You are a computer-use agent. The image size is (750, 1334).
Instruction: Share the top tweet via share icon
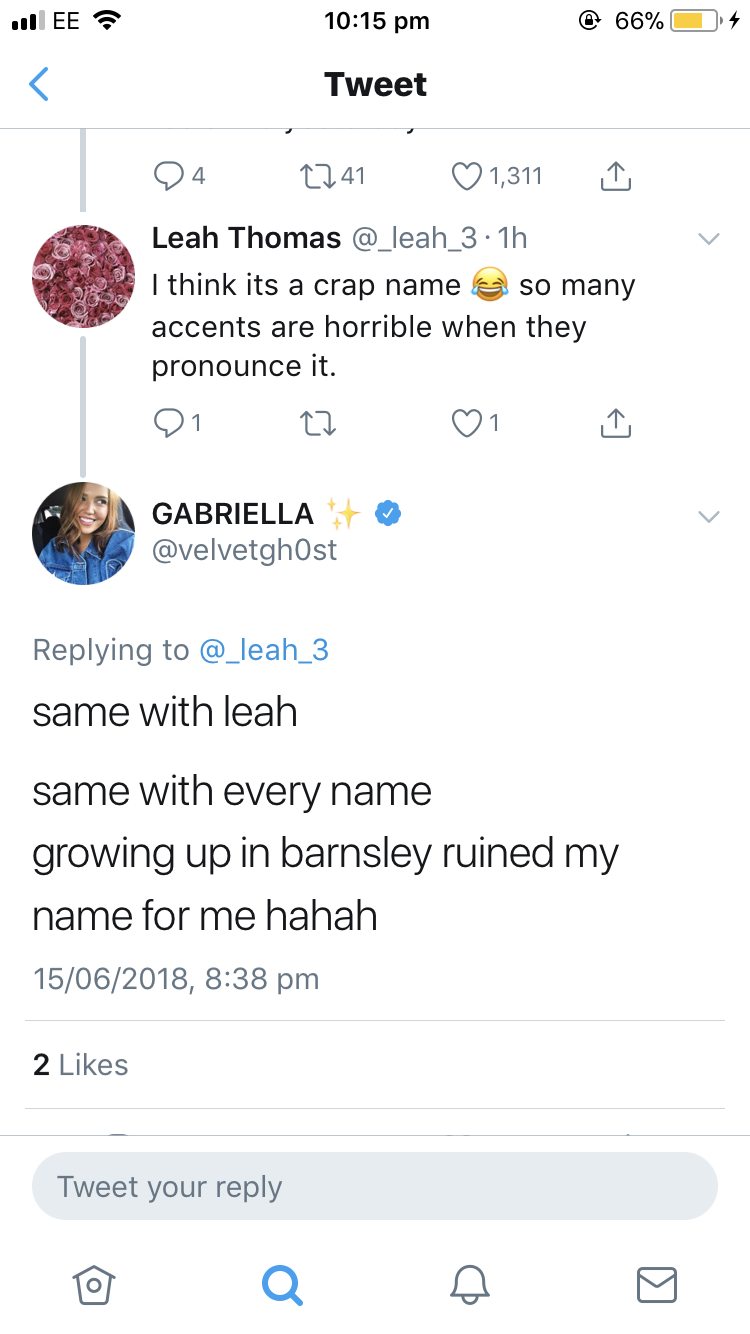tap(616, 176)
